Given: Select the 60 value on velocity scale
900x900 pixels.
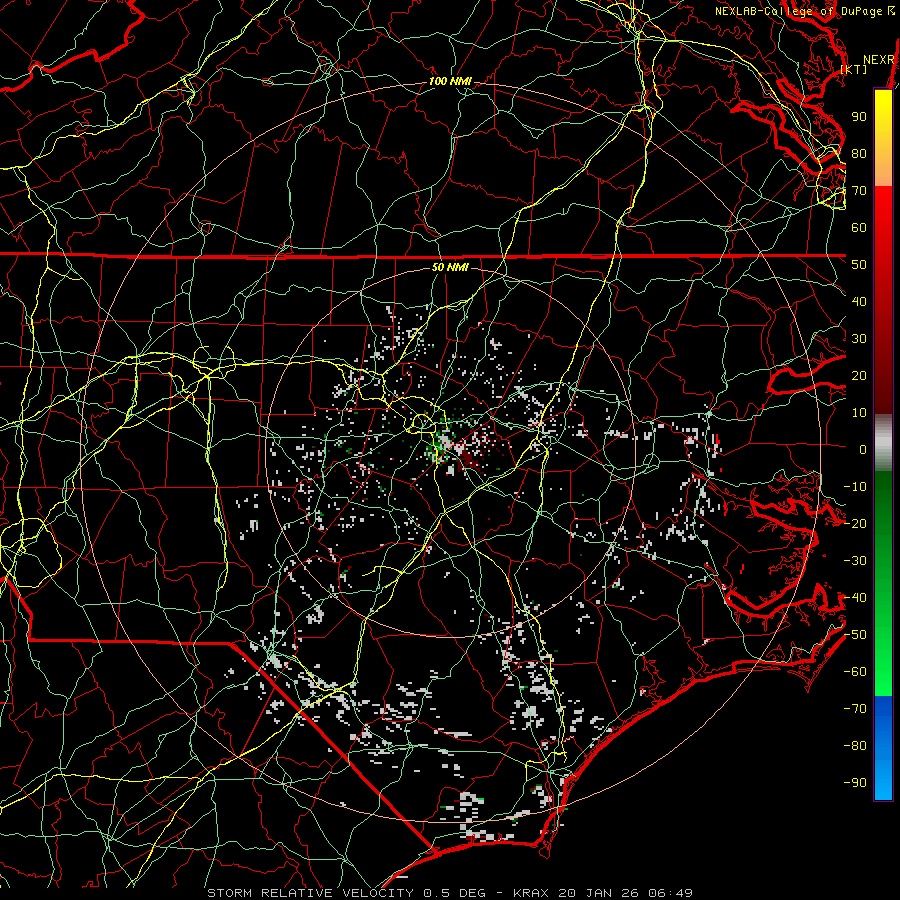Looking at the screenshot, I should [859, 228].
